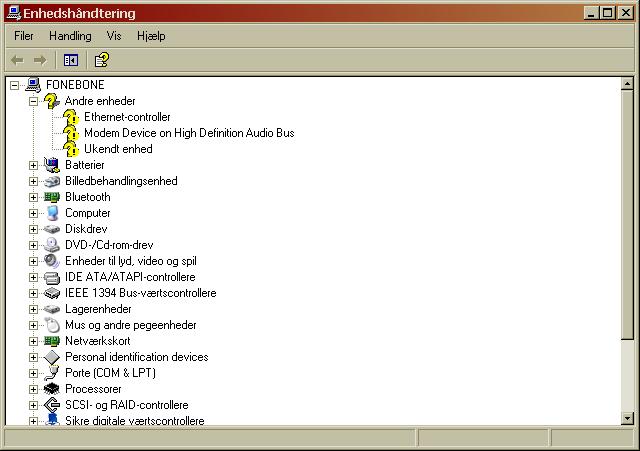Click the Netværkskort adapter icon
The height and width of the screenshot is (451, 640).
(52, 341)
